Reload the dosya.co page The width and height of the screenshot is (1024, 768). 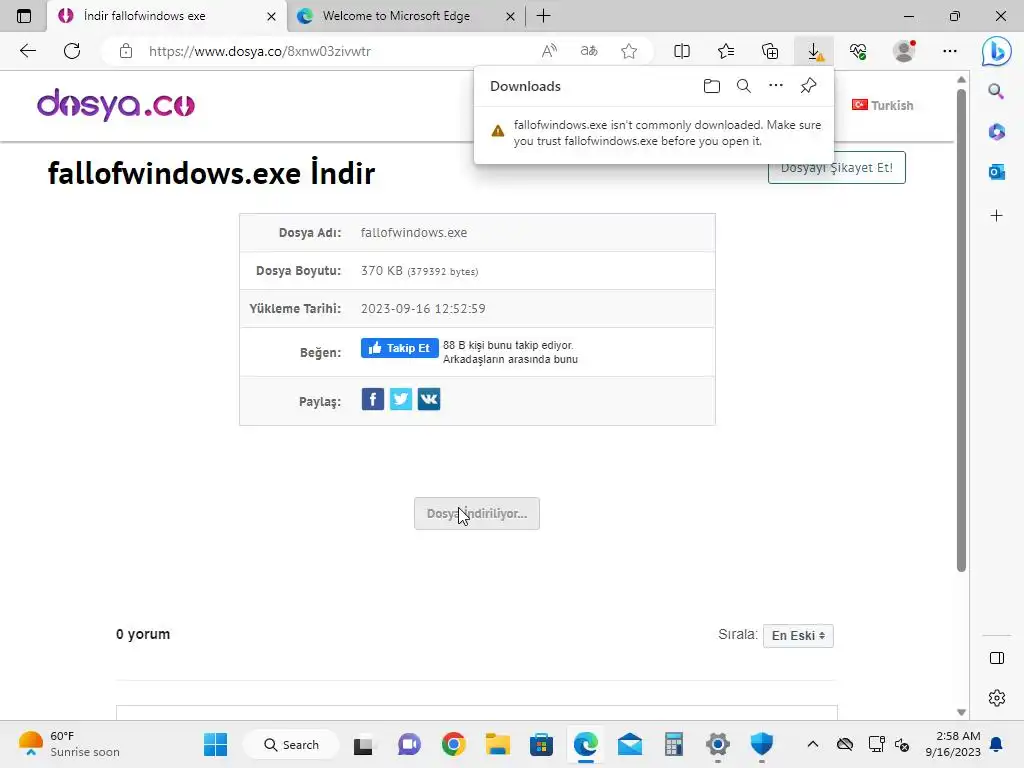(x=72, y=51)
